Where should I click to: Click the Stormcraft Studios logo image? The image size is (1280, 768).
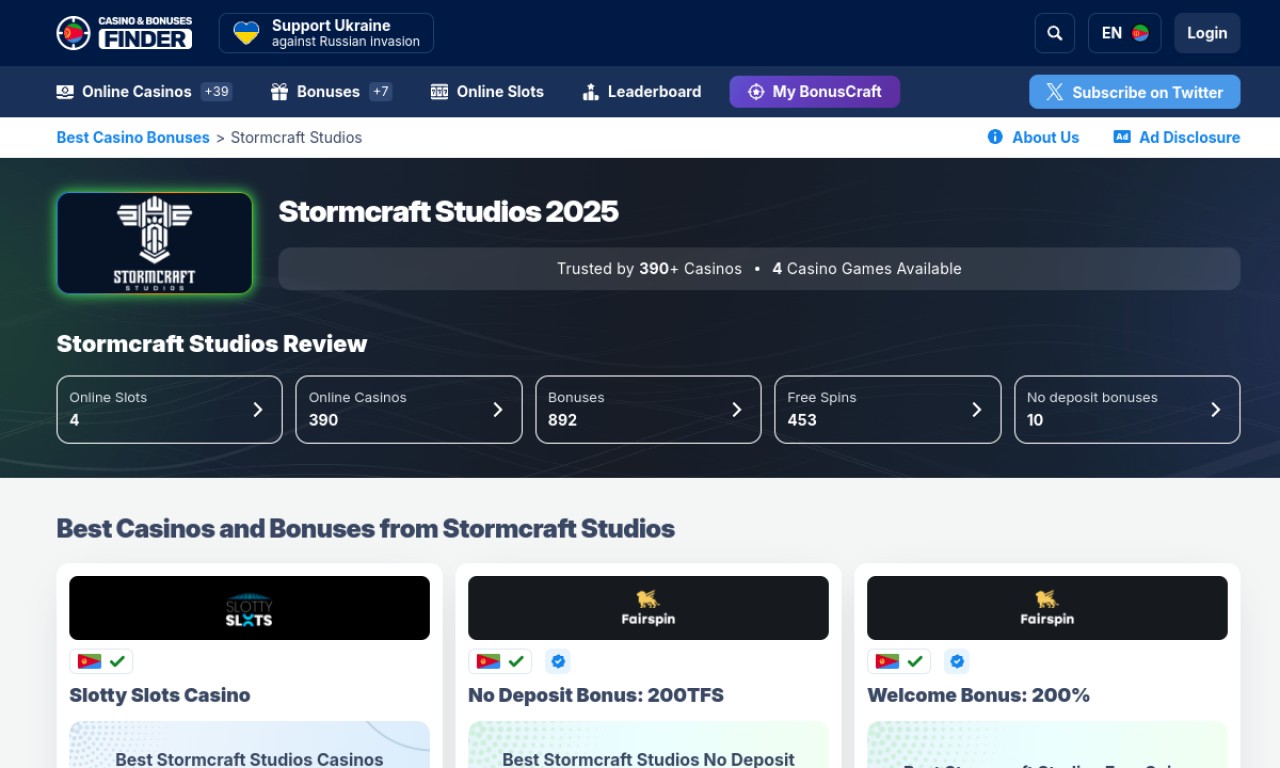coord(154,243)
